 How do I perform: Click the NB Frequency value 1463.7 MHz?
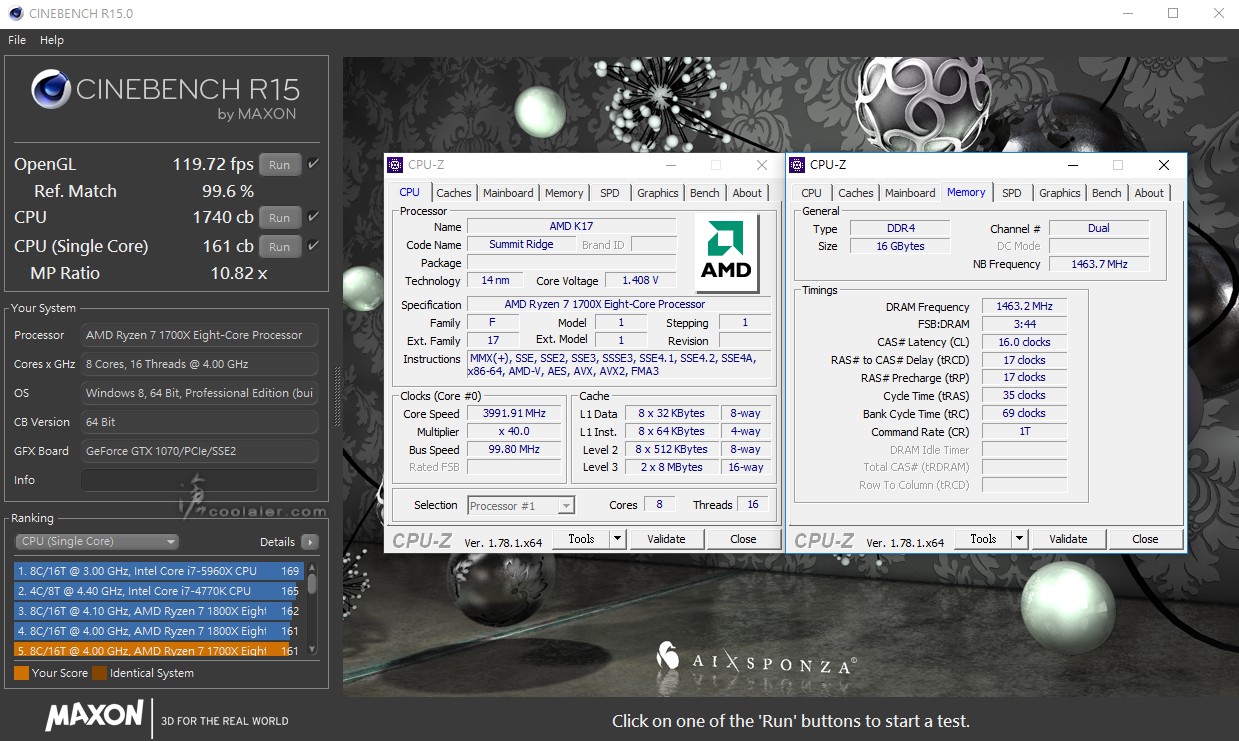click(x=1098, y=264)
